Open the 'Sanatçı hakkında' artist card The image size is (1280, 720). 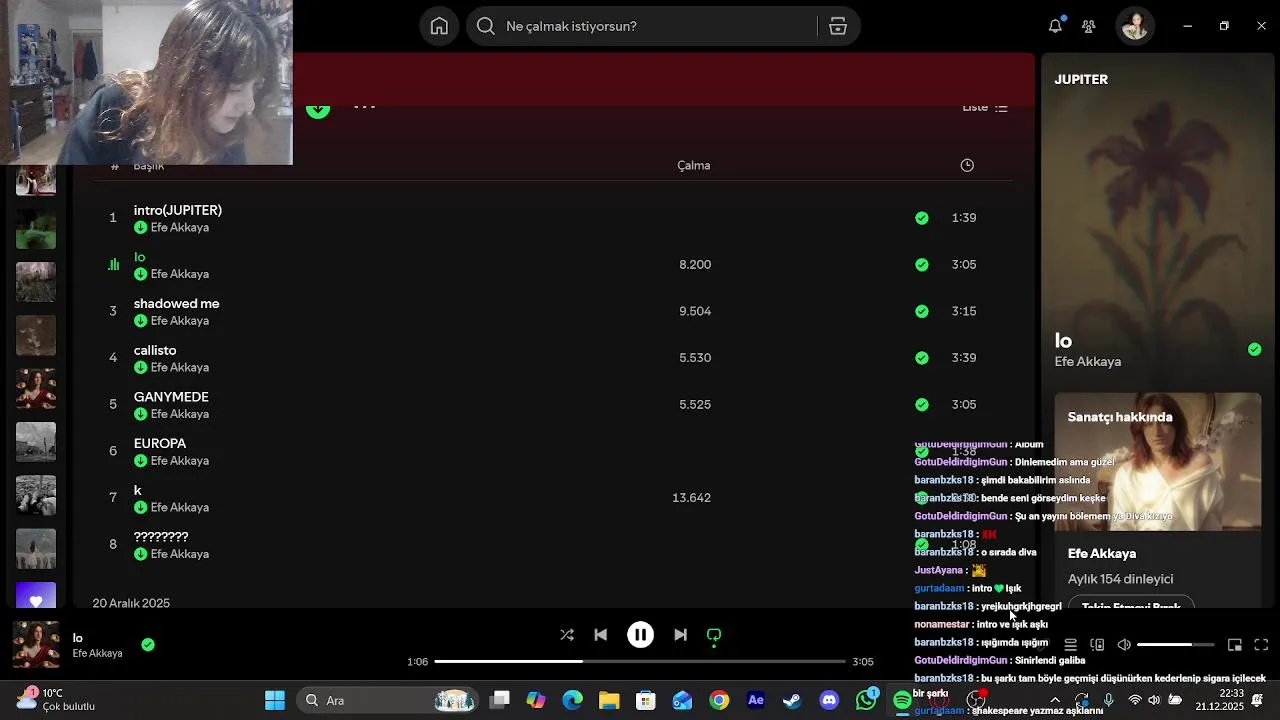tap(1158, 500)
